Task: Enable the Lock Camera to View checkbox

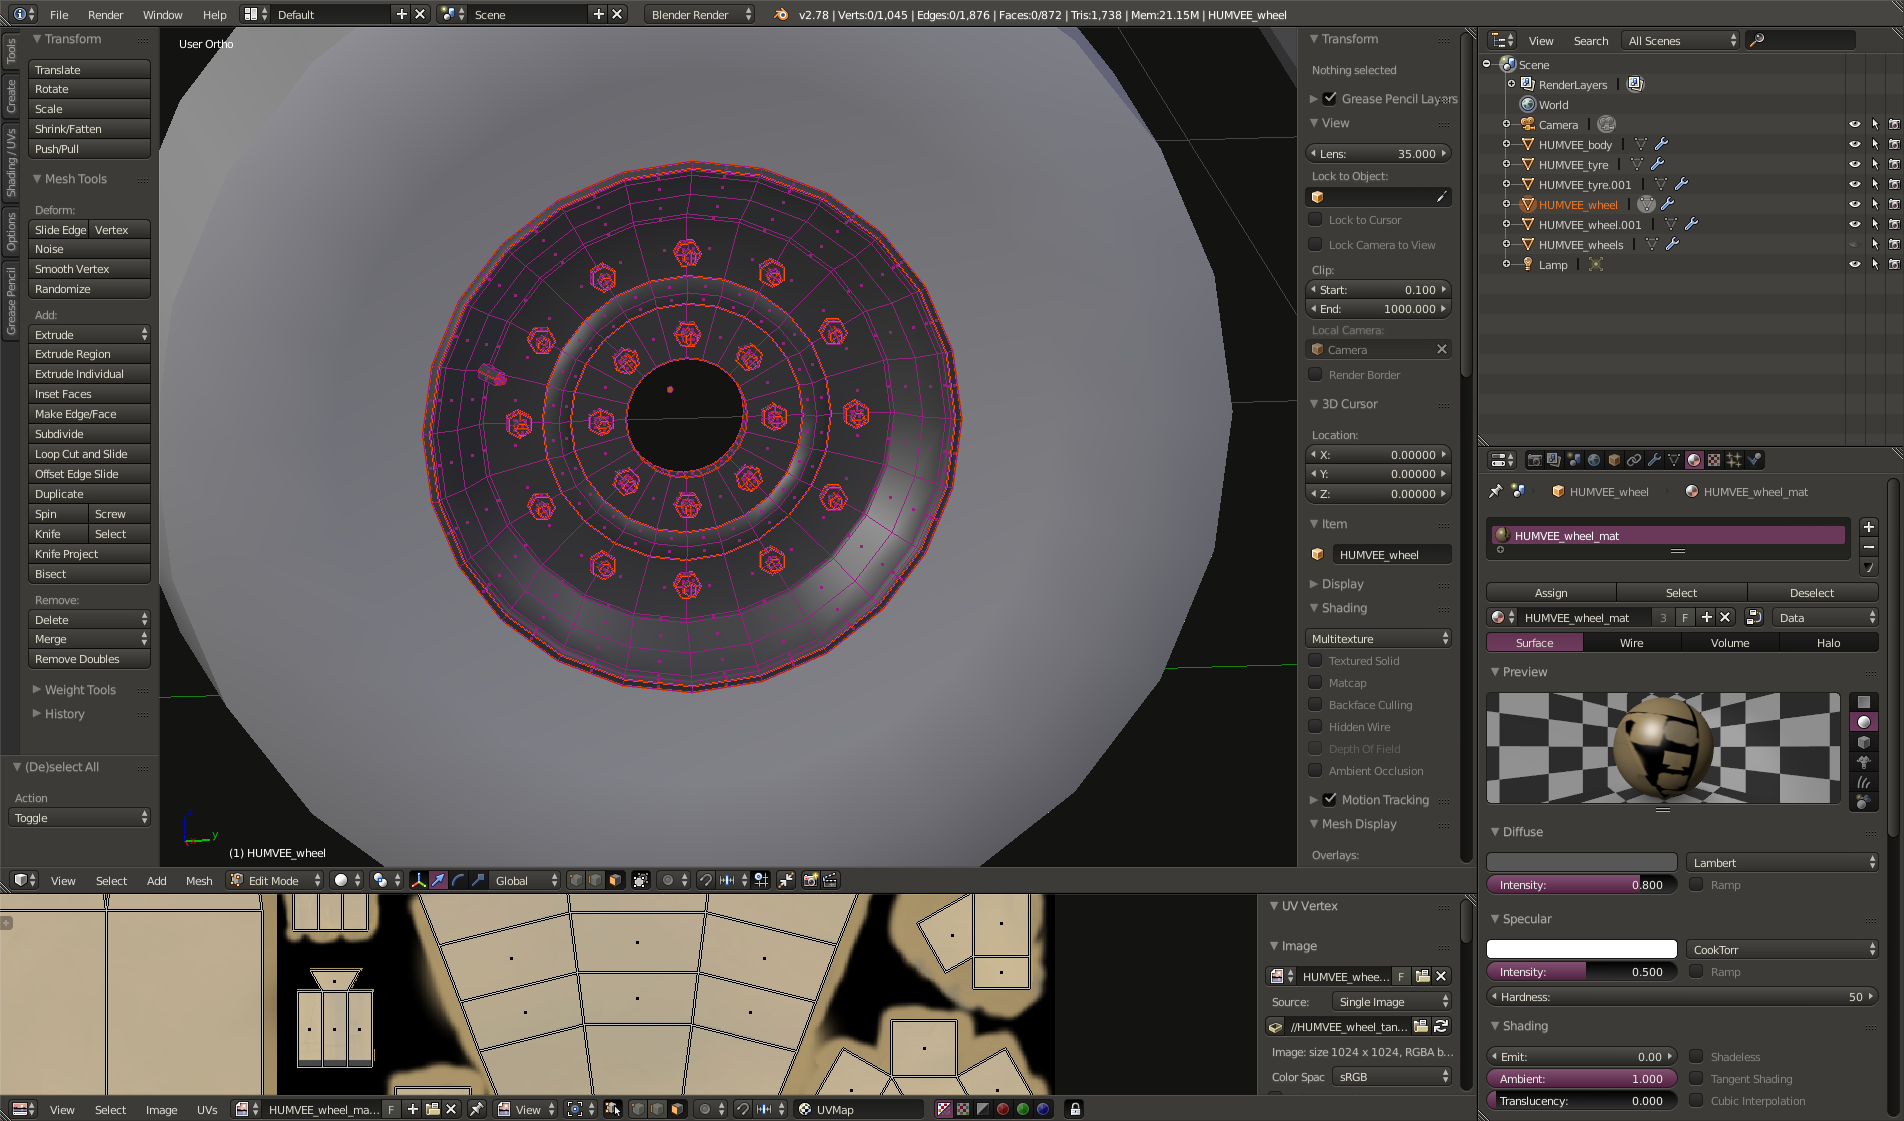Action: (x=1316, y=245)
